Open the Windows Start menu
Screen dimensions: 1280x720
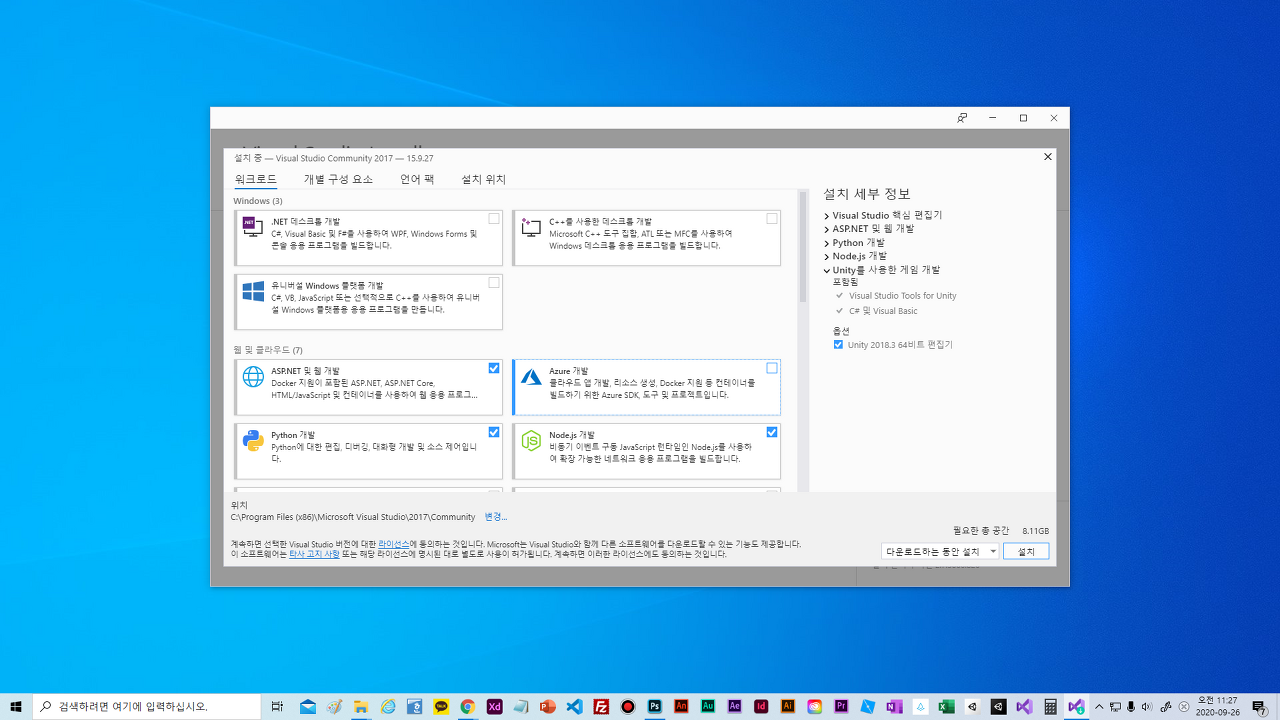coord(16,706)
